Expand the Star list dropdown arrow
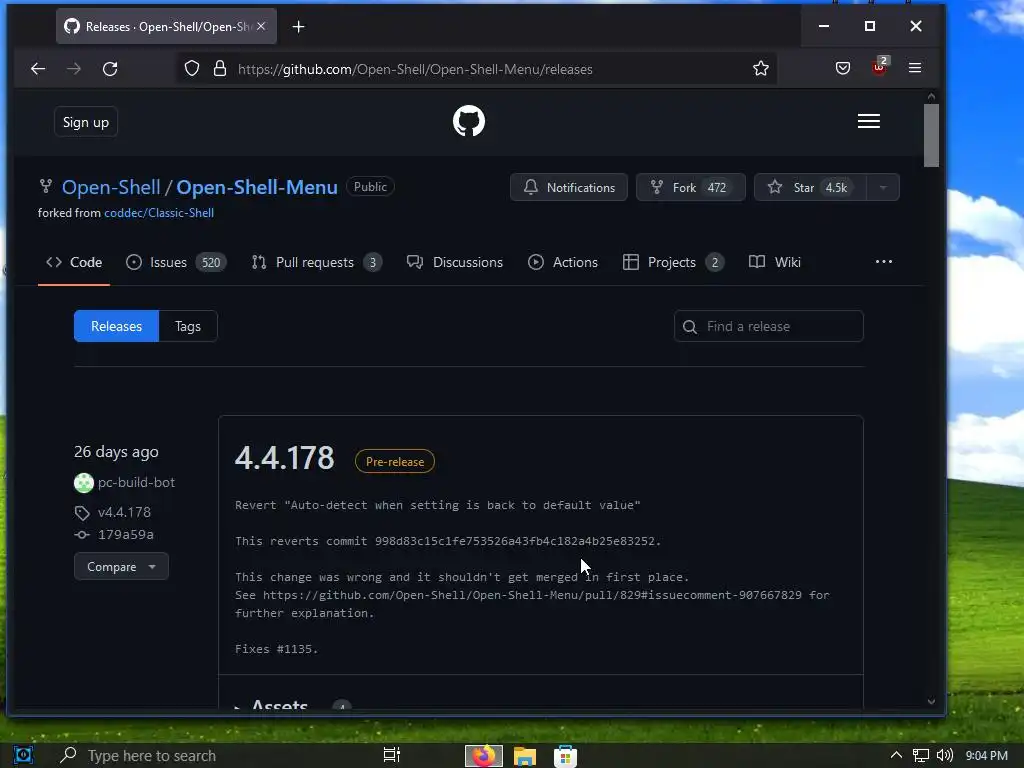1024x768 pixels. coord(883,187)
